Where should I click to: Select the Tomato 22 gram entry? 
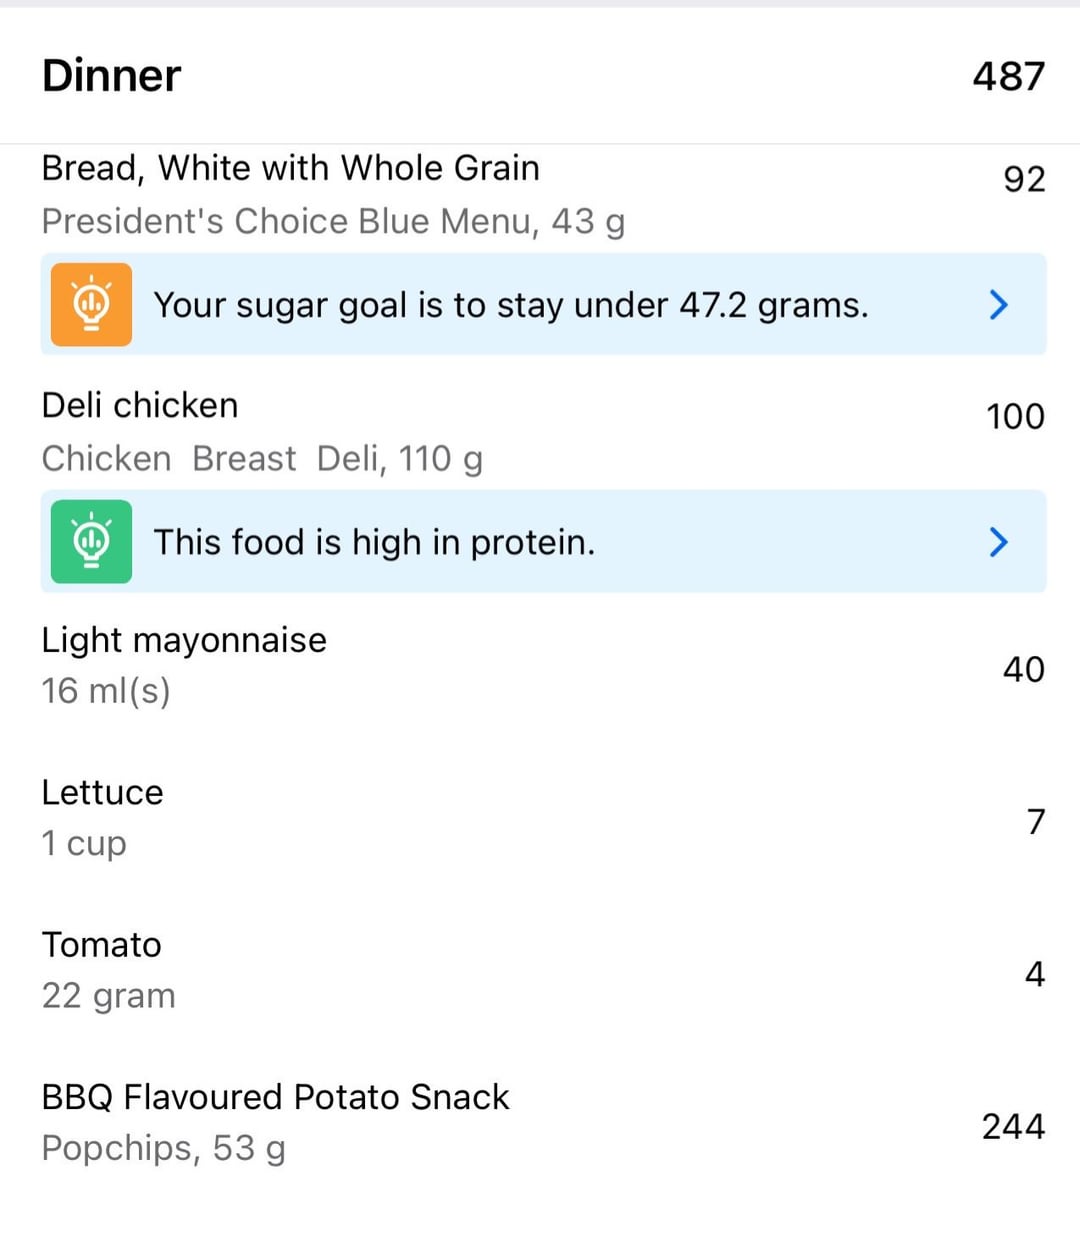click(x=540, y=970)
